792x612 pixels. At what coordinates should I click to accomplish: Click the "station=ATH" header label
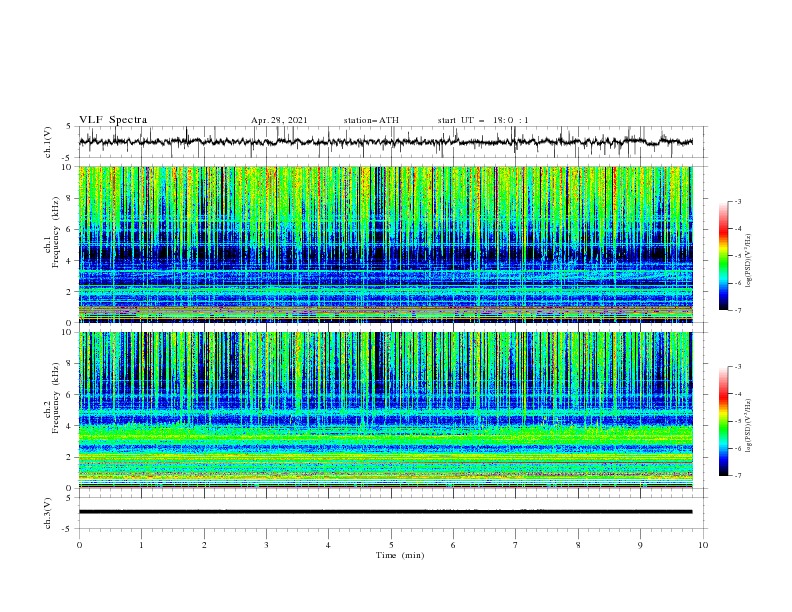click(x=371, y=120)
